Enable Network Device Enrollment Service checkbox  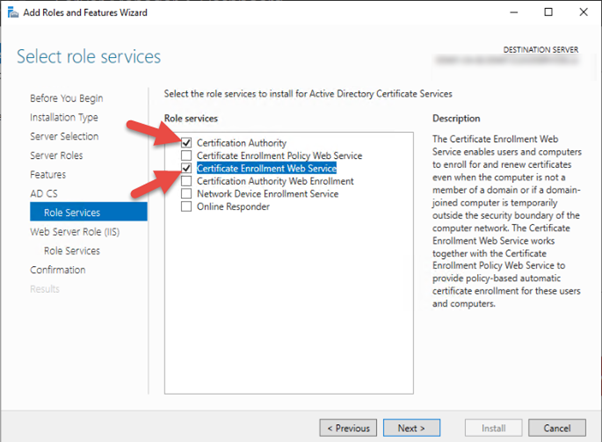[186, 194]
